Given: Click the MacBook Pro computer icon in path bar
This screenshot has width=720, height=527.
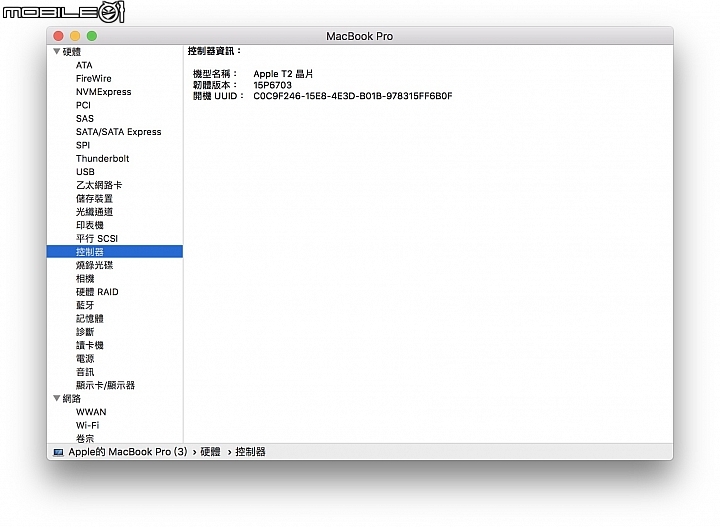Looking at the screenshot, I should 58,452.
